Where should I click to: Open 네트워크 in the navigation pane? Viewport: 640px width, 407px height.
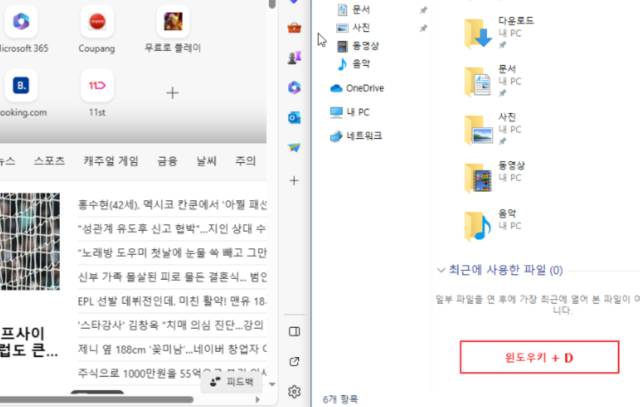pyautogui.click(x=363, y=135)
